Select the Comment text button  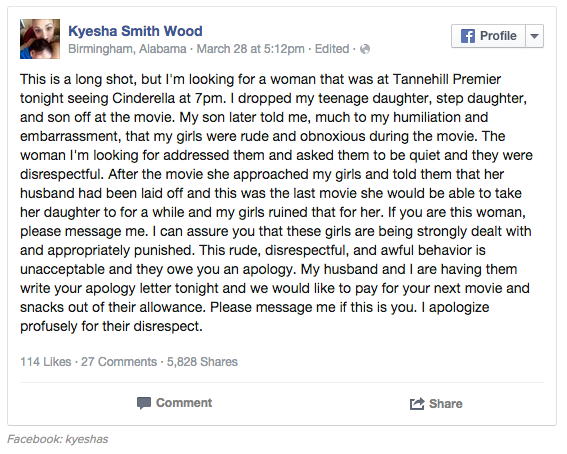184,403
